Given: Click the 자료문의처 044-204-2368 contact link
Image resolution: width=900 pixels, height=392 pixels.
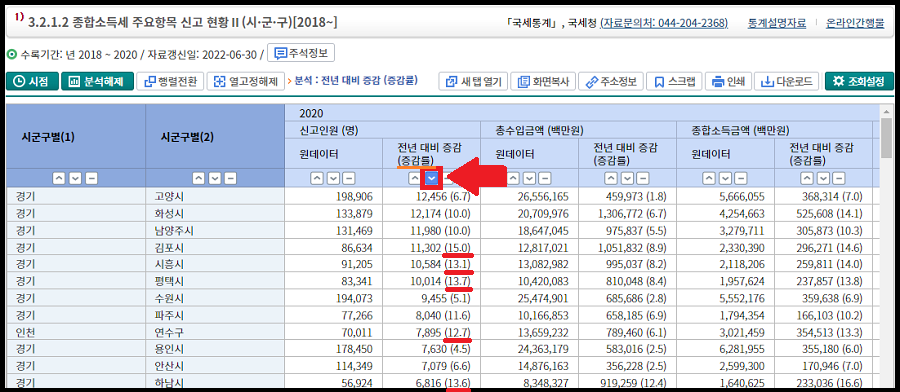Looking at the screenshot, I should click(664, 23).
